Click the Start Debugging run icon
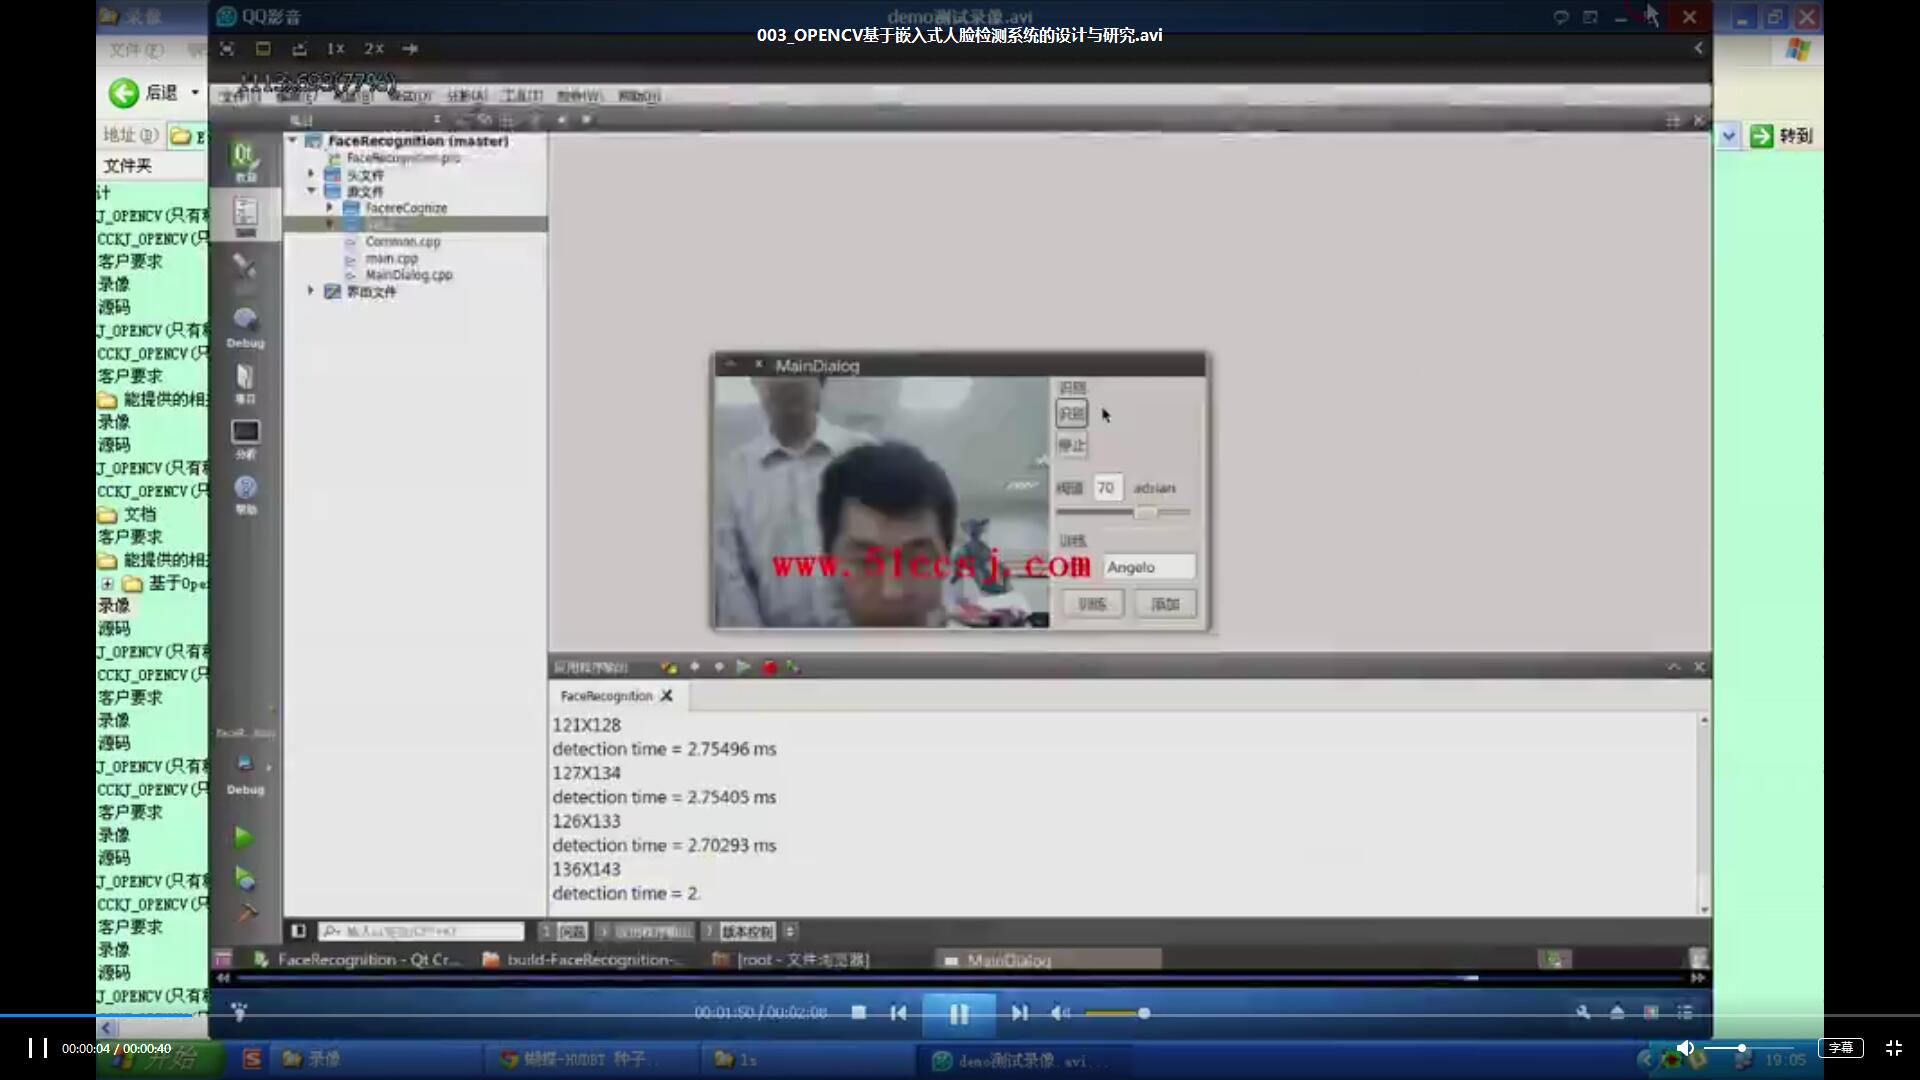The height and width of the screenshot is (1080, 1920). [244, 878]
